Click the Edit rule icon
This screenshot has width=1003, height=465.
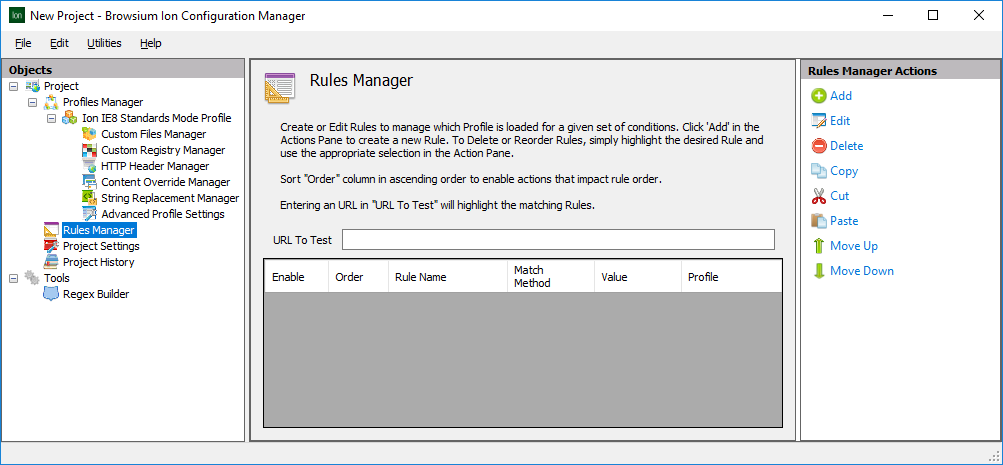point(818,121)
